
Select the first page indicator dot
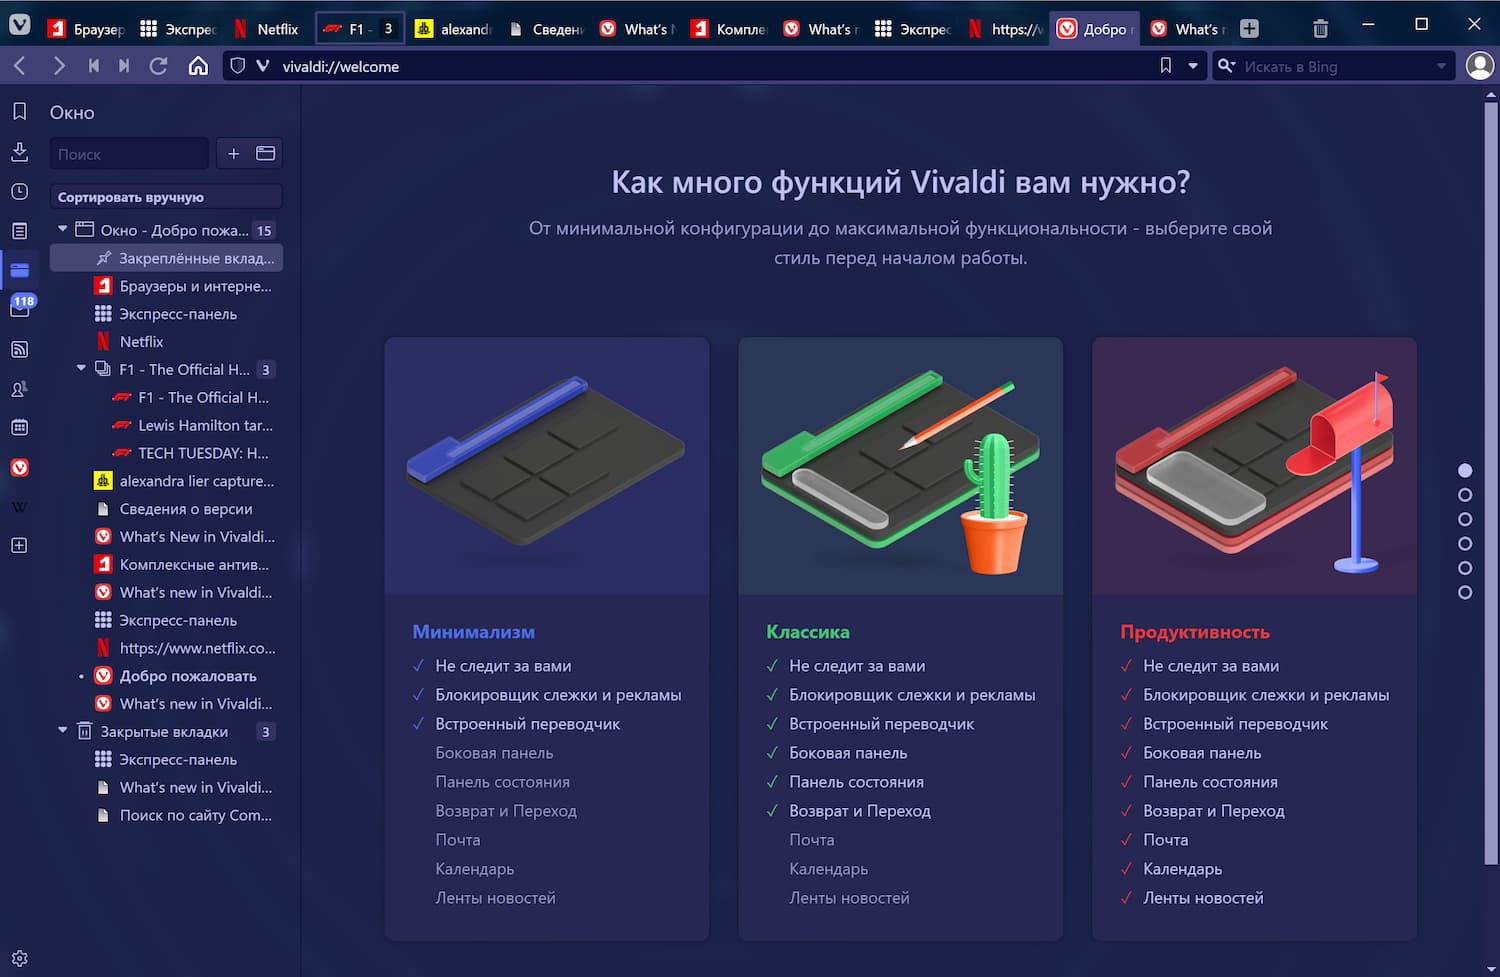coord(1465,470)
